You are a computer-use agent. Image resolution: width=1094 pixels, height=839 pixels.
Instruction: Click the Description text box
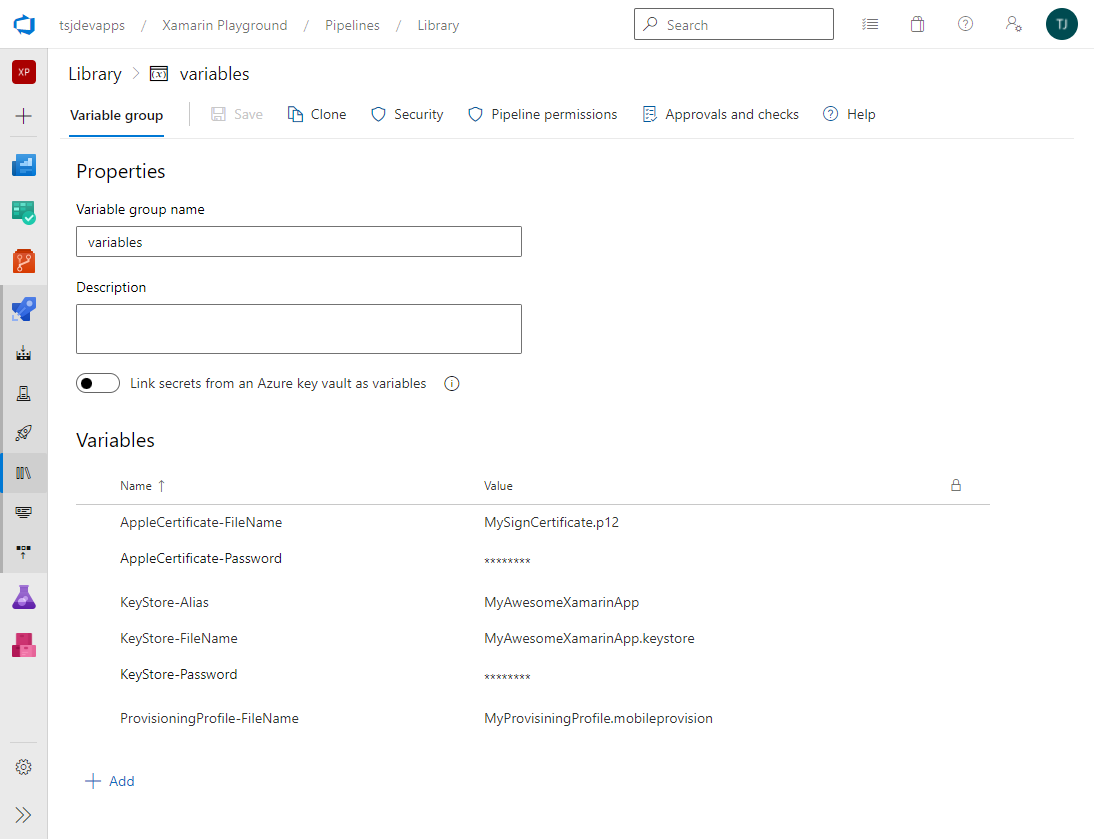(x=299, y=329)
